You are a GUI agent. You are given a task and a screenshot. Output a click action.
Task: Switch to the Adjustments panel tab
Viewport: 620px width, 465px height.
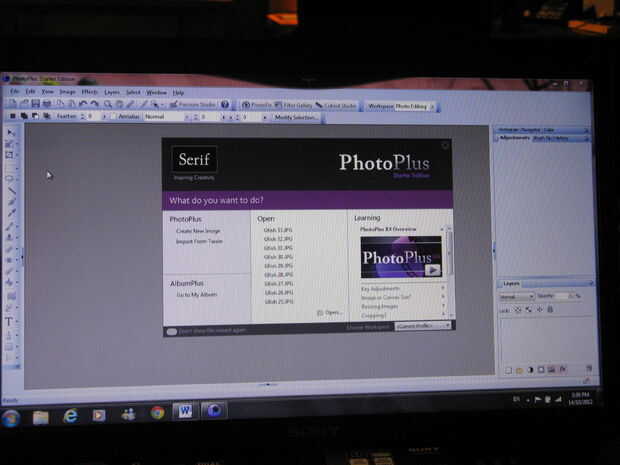pyautogui.click(x=515, y=138)
